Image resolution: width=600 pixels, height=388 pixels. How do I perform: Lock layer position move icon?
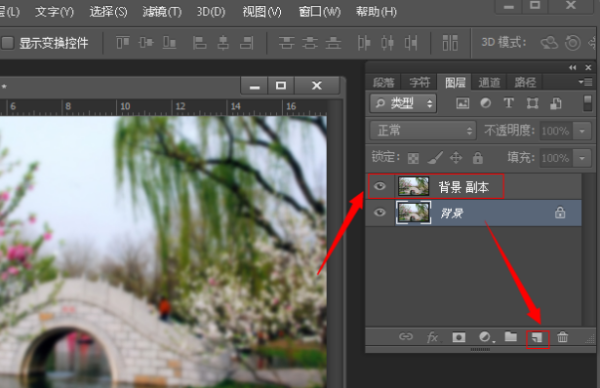456,158
